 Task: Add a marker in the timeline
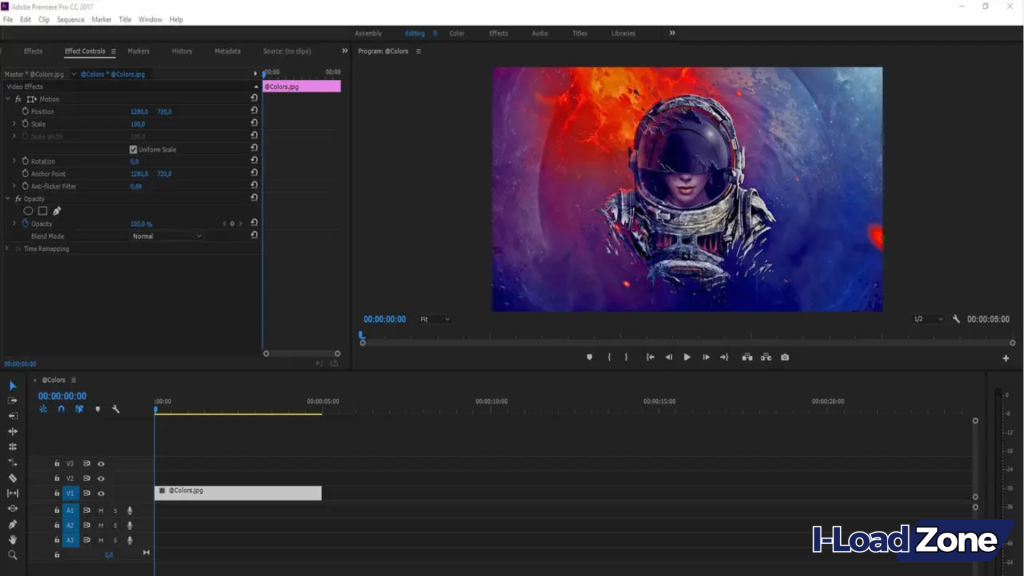coord(98,409)
